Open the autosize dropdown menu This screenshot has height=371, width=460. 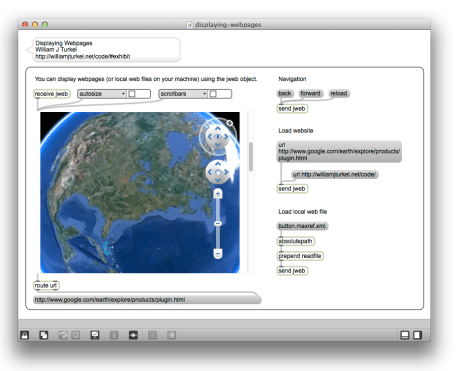click(102, 94)
